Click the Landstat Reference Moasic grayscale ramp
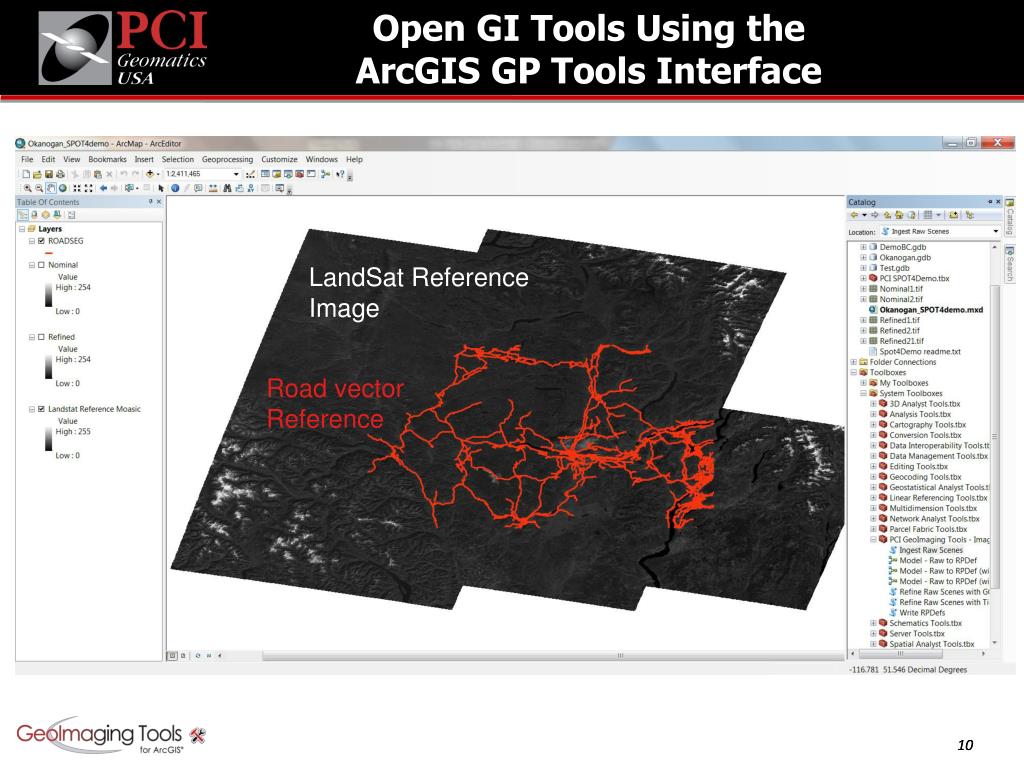The height and width of the screenshot is (768, 1024). pos(48,437)
